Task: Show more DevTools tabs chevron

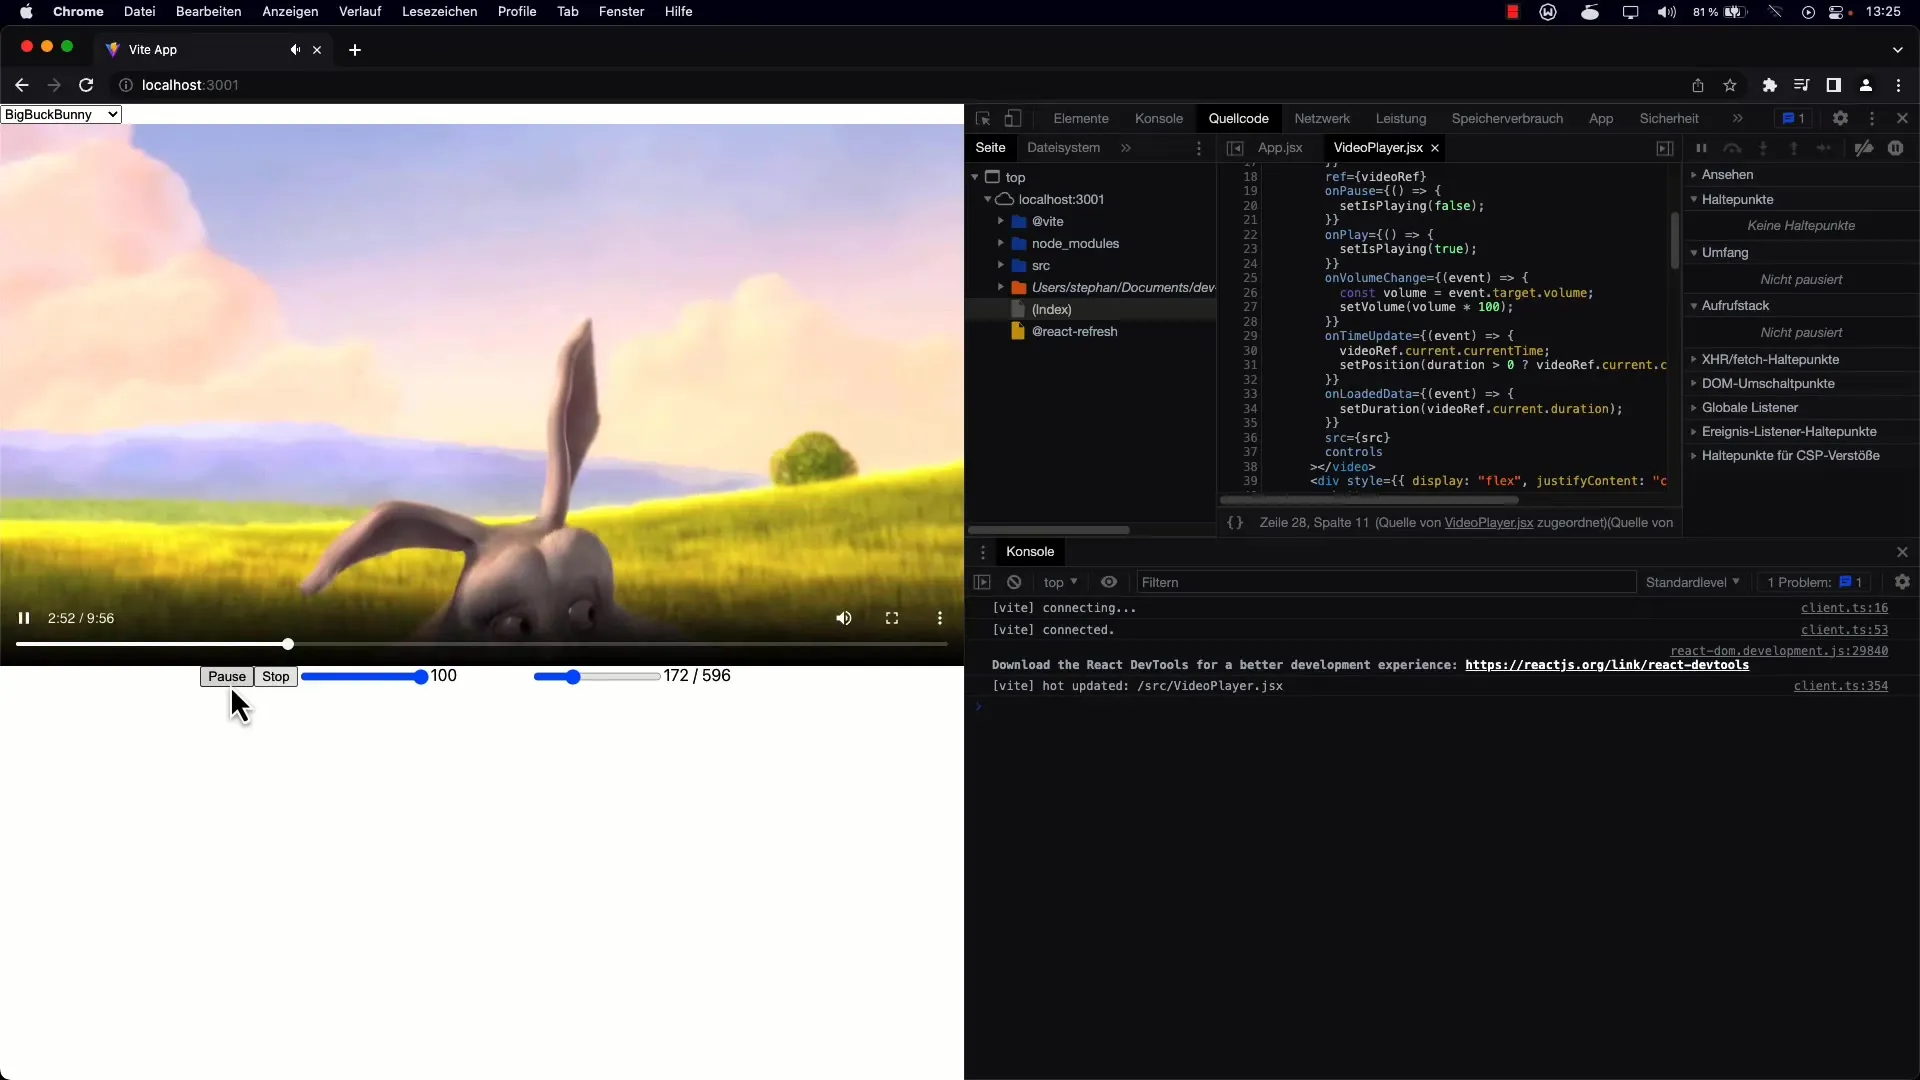Action: click(1738, 118)
